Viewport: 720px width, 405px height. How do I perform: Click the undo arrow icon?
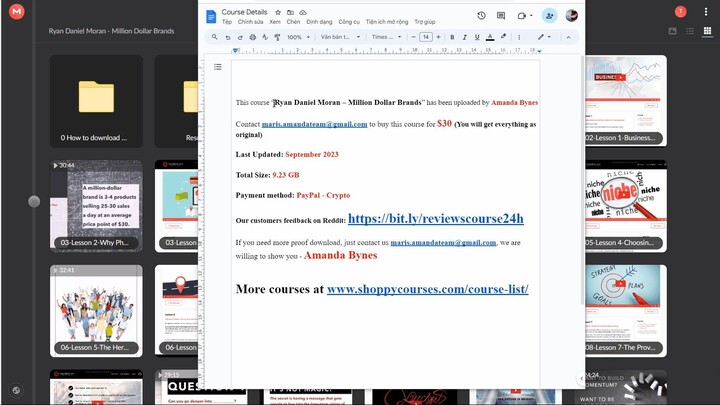coord(227,37)
